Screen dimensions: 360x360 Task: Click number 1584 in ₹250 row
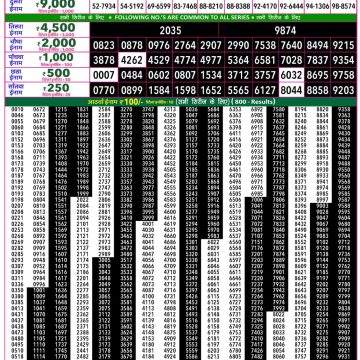(159, 90)
